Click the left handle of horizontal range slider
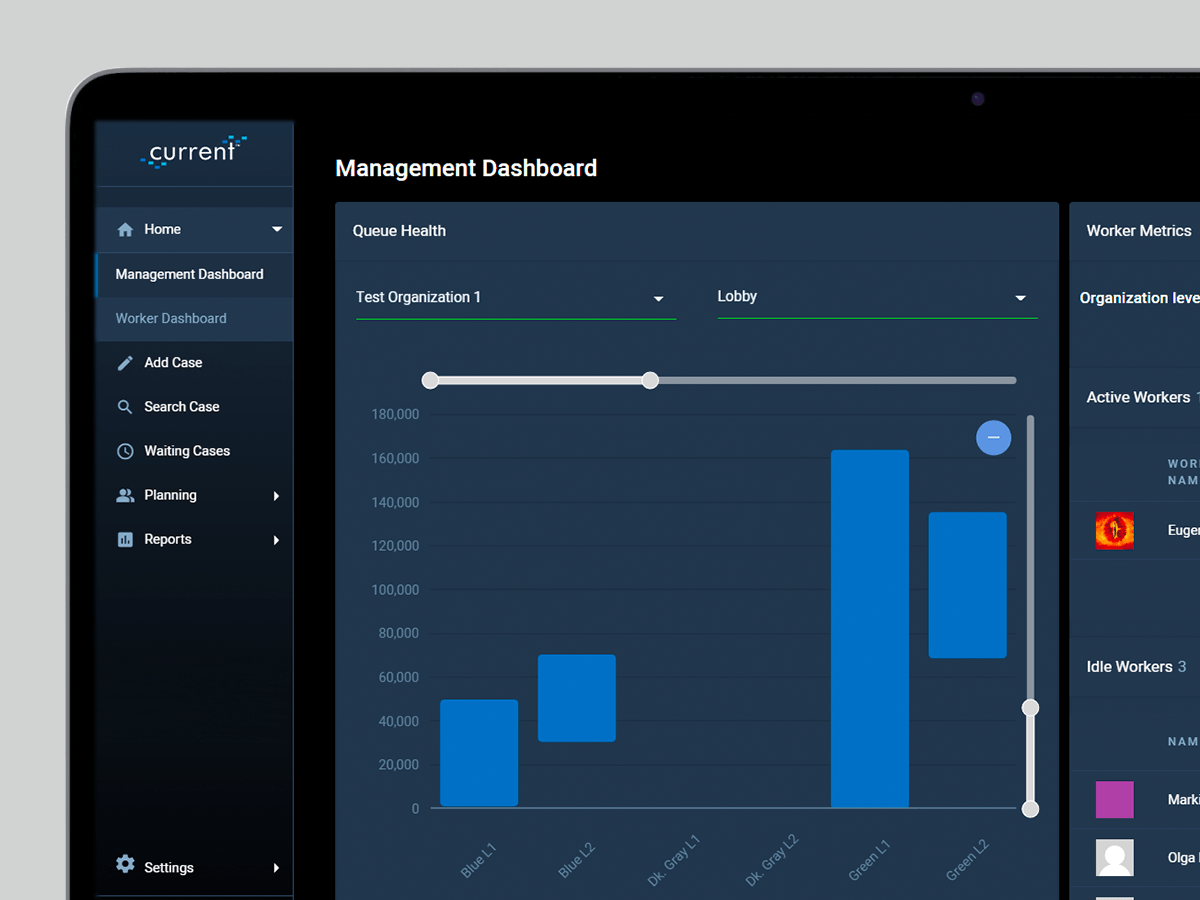This screenshot has width=1200, height=900. click(430, 380)
